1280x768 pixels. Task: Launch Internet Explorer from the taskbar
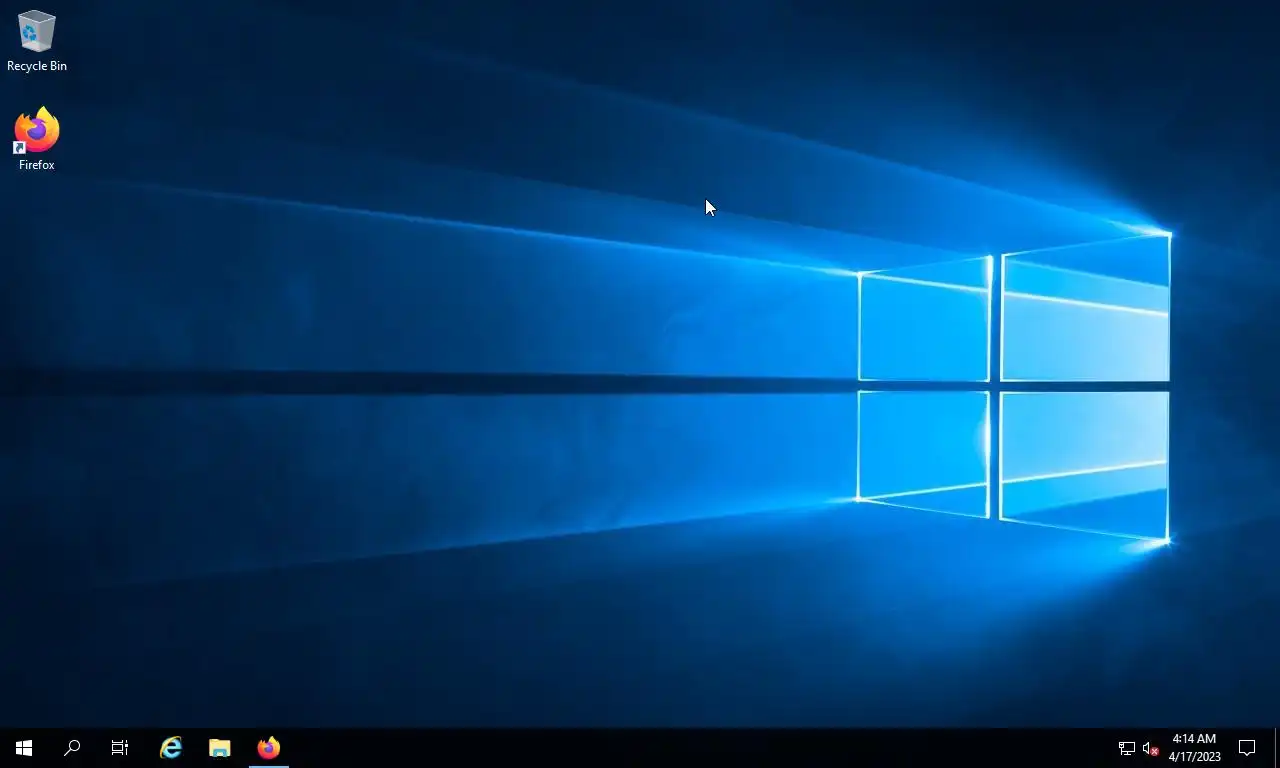(171, 748)
